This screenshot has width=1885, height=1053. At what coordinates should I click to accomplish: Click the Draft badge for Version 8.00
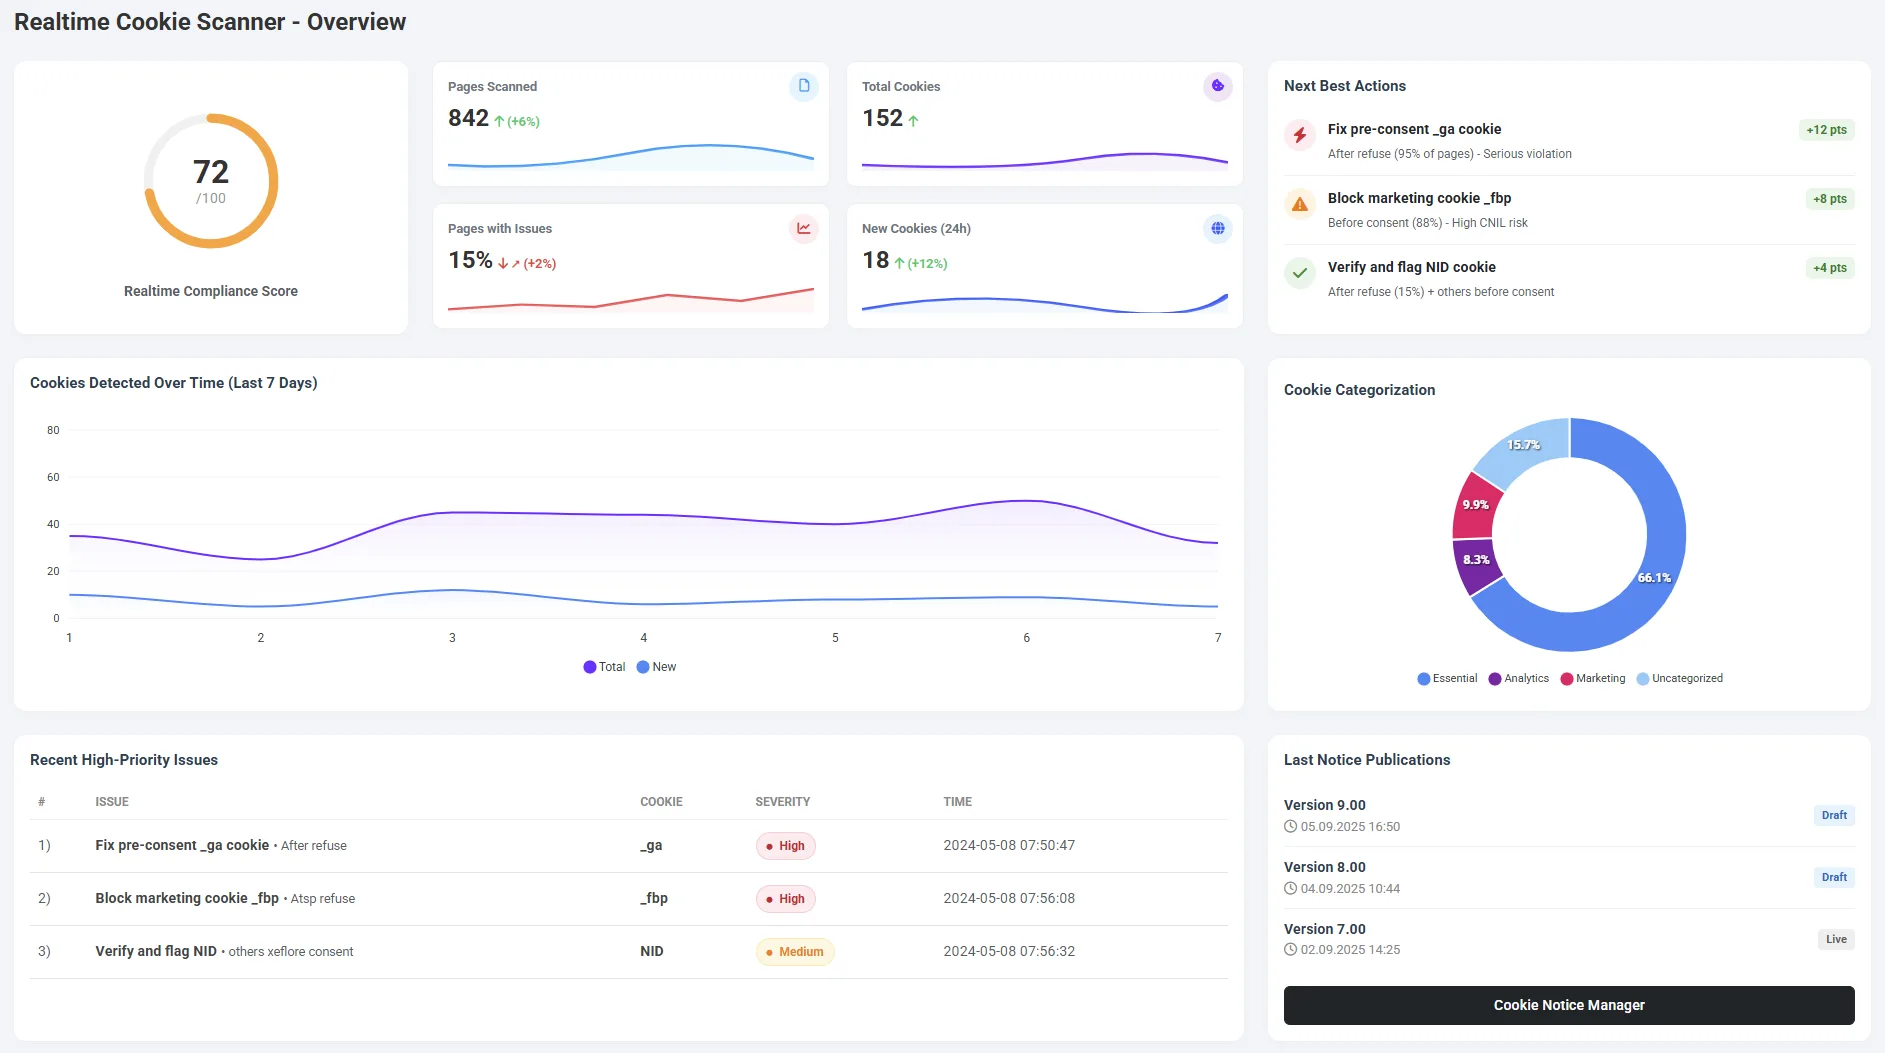(1834, 878)
